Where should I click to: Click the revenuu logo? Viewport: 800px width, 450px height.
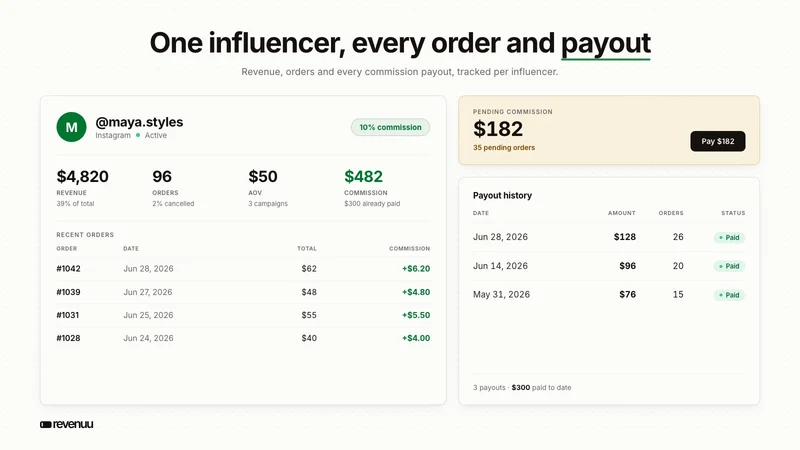coord(67,424)
